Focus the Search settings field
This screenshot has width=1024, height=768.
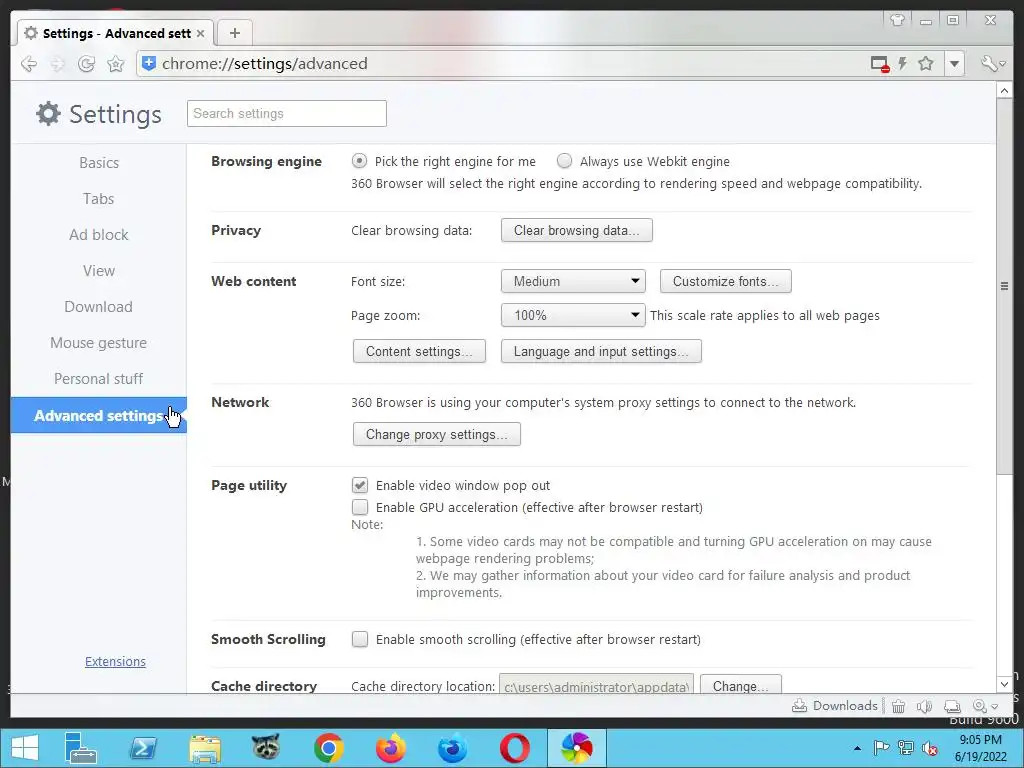pyautogui.click(x=287, y=114)
